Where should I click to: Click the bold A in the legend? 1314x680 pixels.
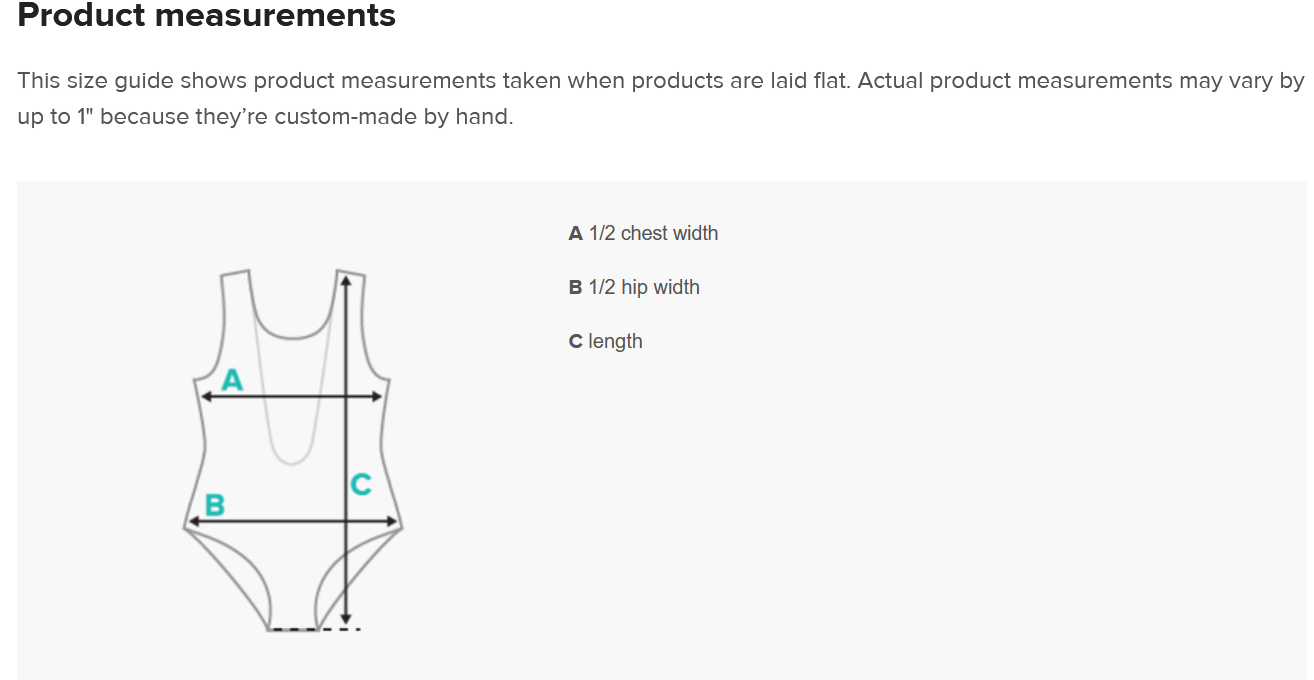[575, 233]
